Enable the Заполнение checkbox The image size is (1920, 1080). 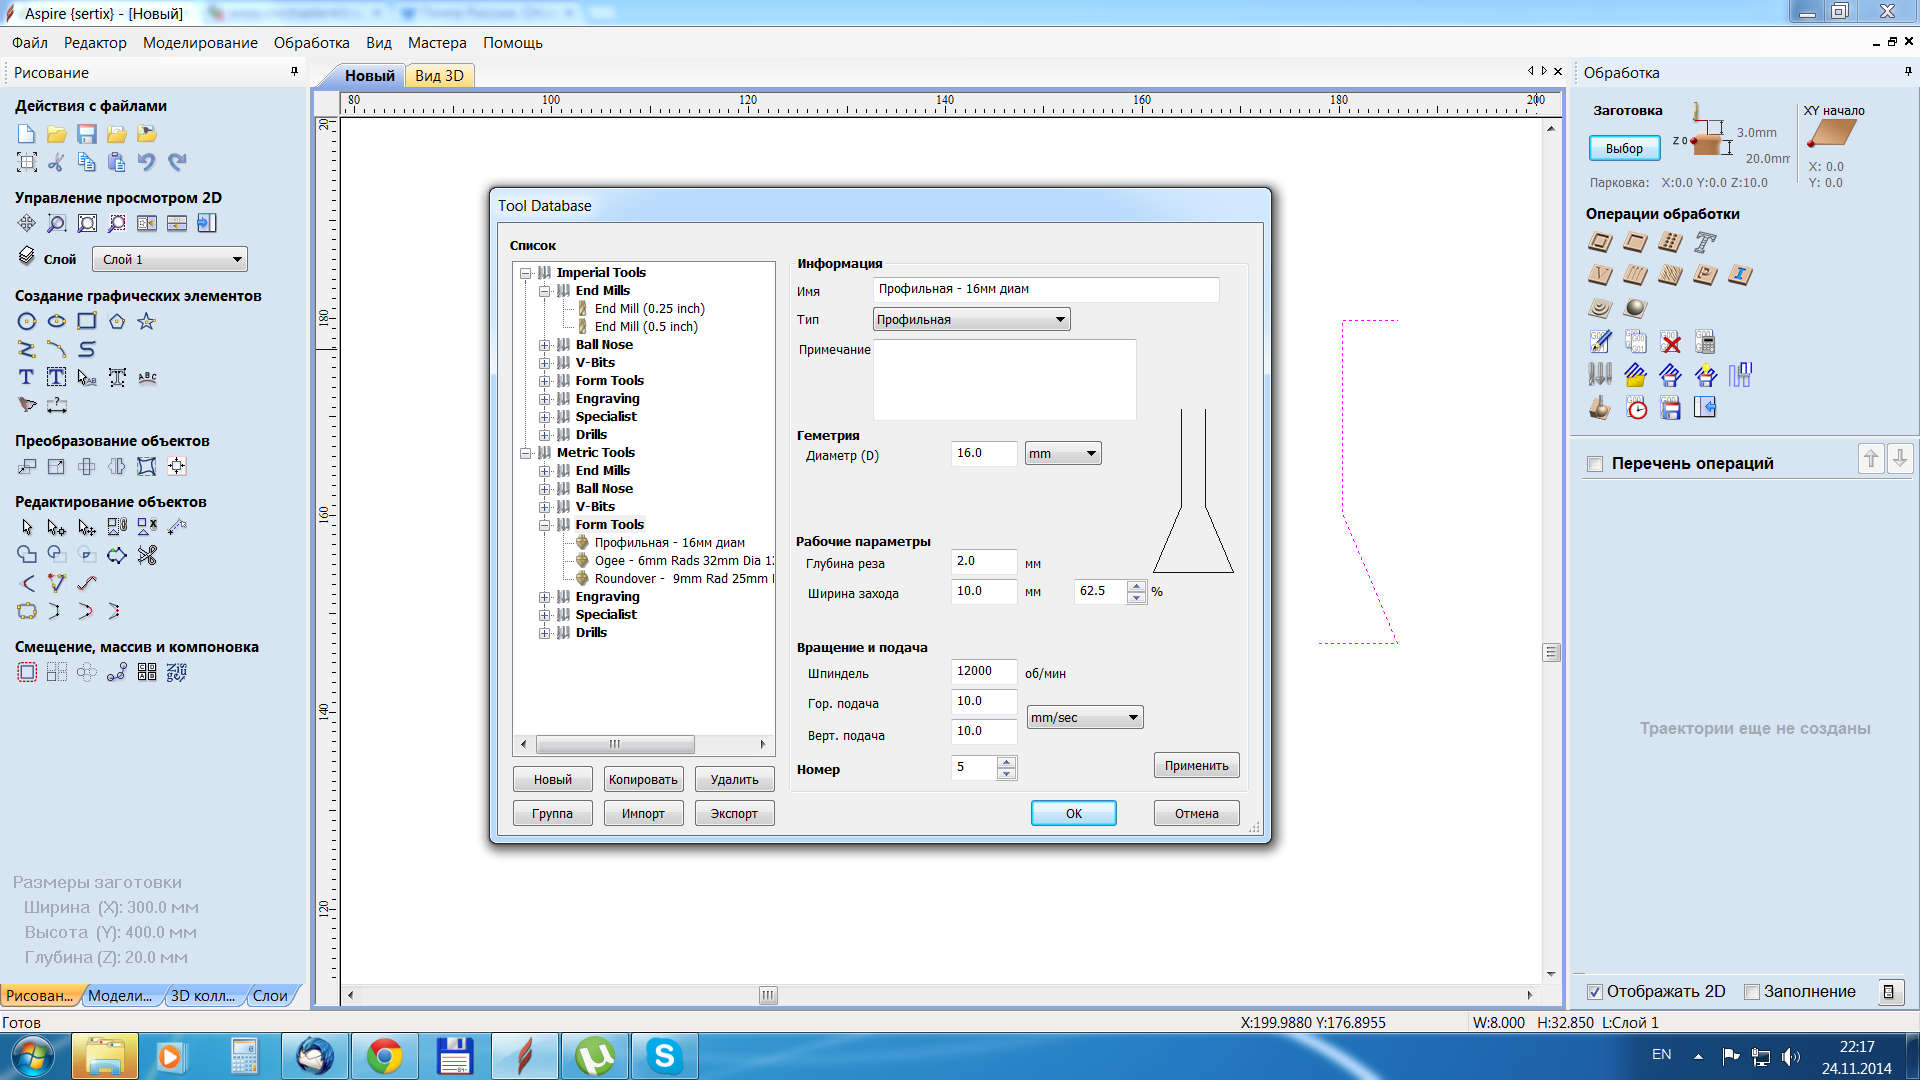1751,992
